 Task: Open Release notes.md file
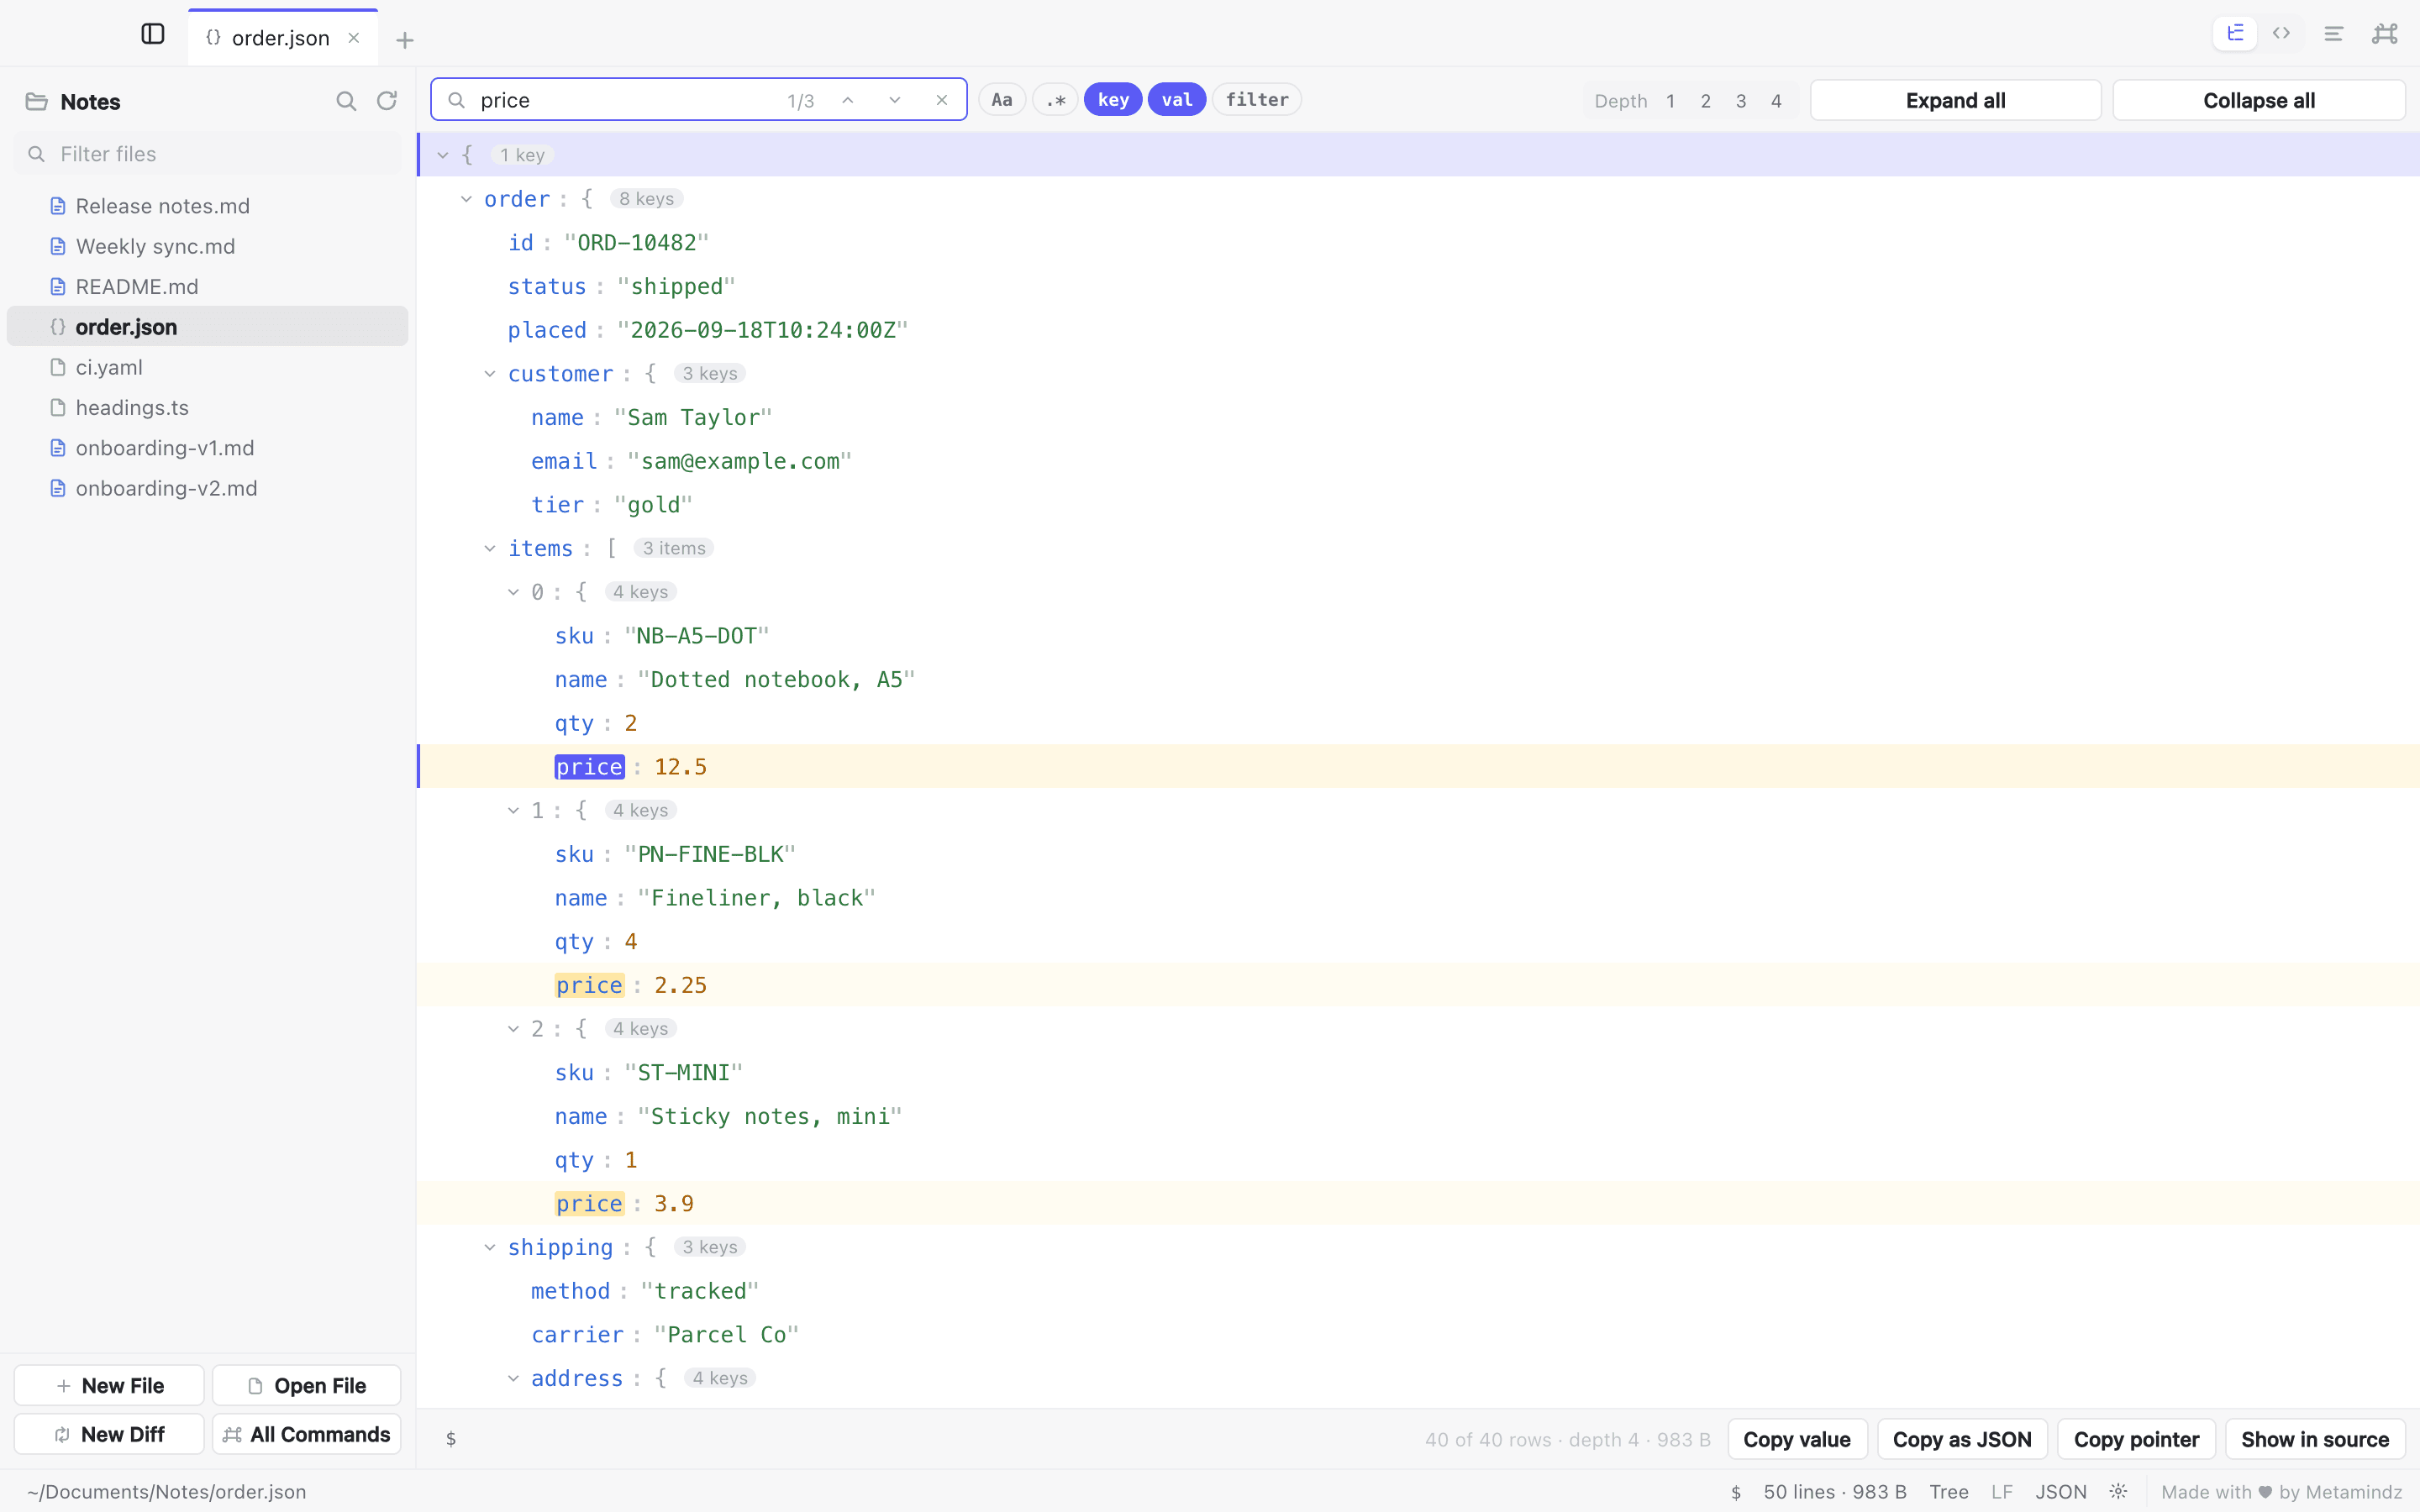pos(207,206)
